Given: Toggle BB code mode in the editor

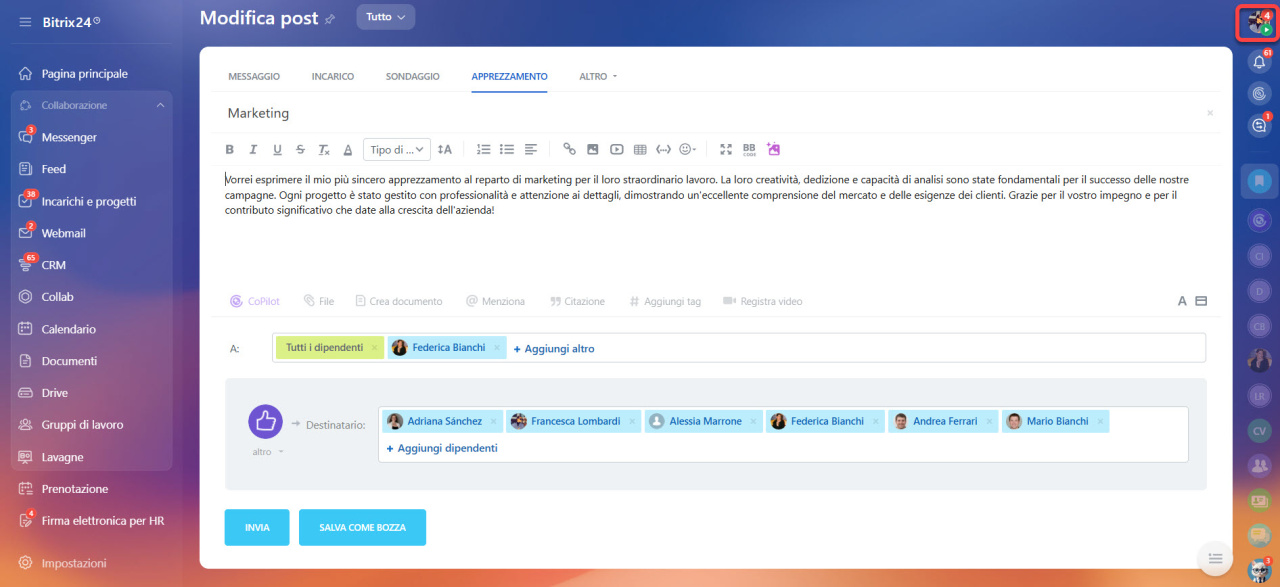Looking at the screenshot, I should (x=749, y=150).
